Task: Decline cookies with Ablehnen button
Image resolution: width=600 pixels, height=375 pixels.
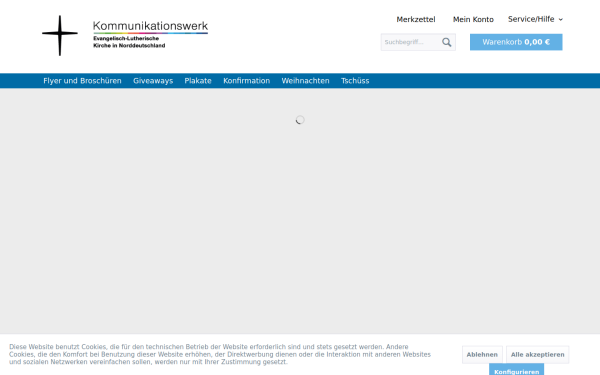Action: [482, 355]
